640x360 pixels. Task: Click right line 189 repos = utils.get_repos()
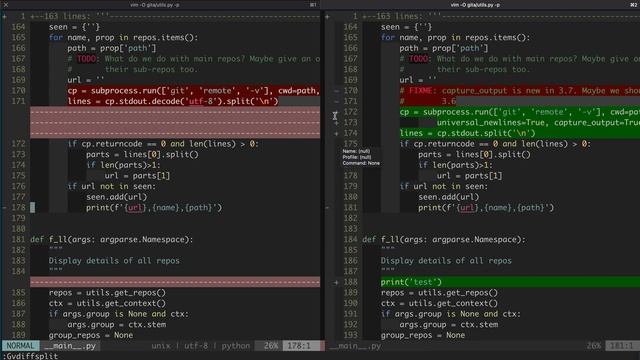(440, 293)
